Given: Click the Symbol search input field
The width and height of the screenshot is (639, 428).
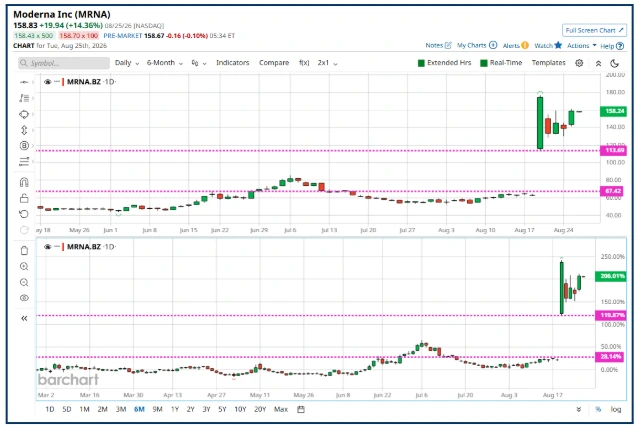Looking at the screenshot, I should (x=64, y=63).
